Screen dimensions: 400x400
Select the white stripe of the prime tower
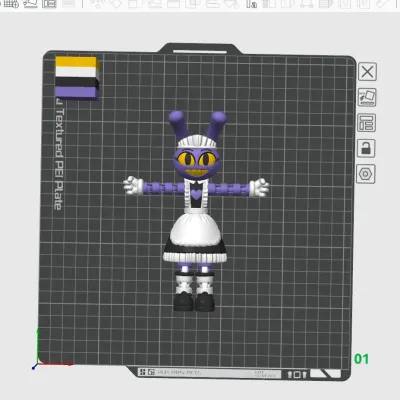(x=77, y=72)
